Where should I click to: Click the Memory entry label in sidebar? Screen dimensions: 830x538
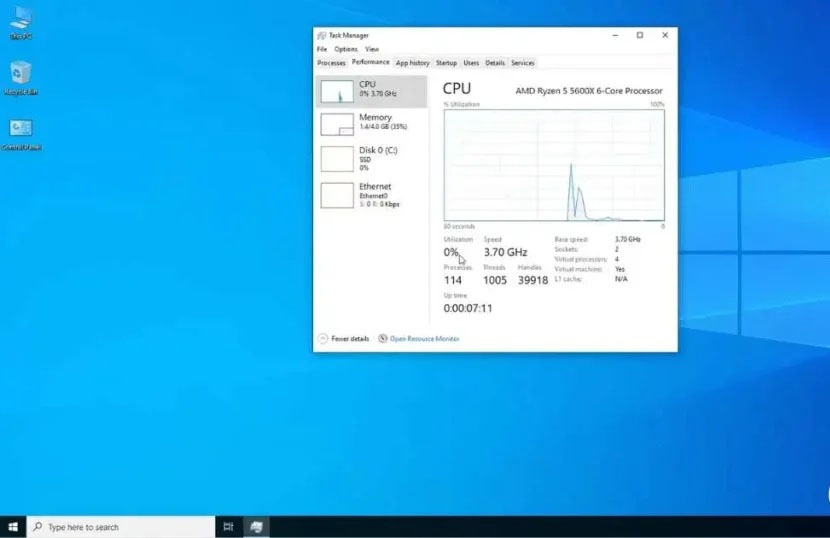pos(375,117)
